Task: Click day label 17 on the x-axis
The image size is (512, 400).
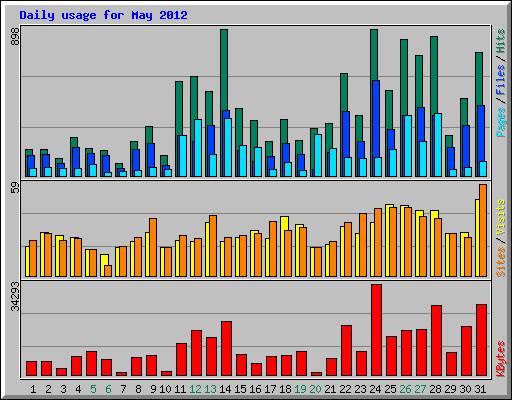Action: pos(270,389)
